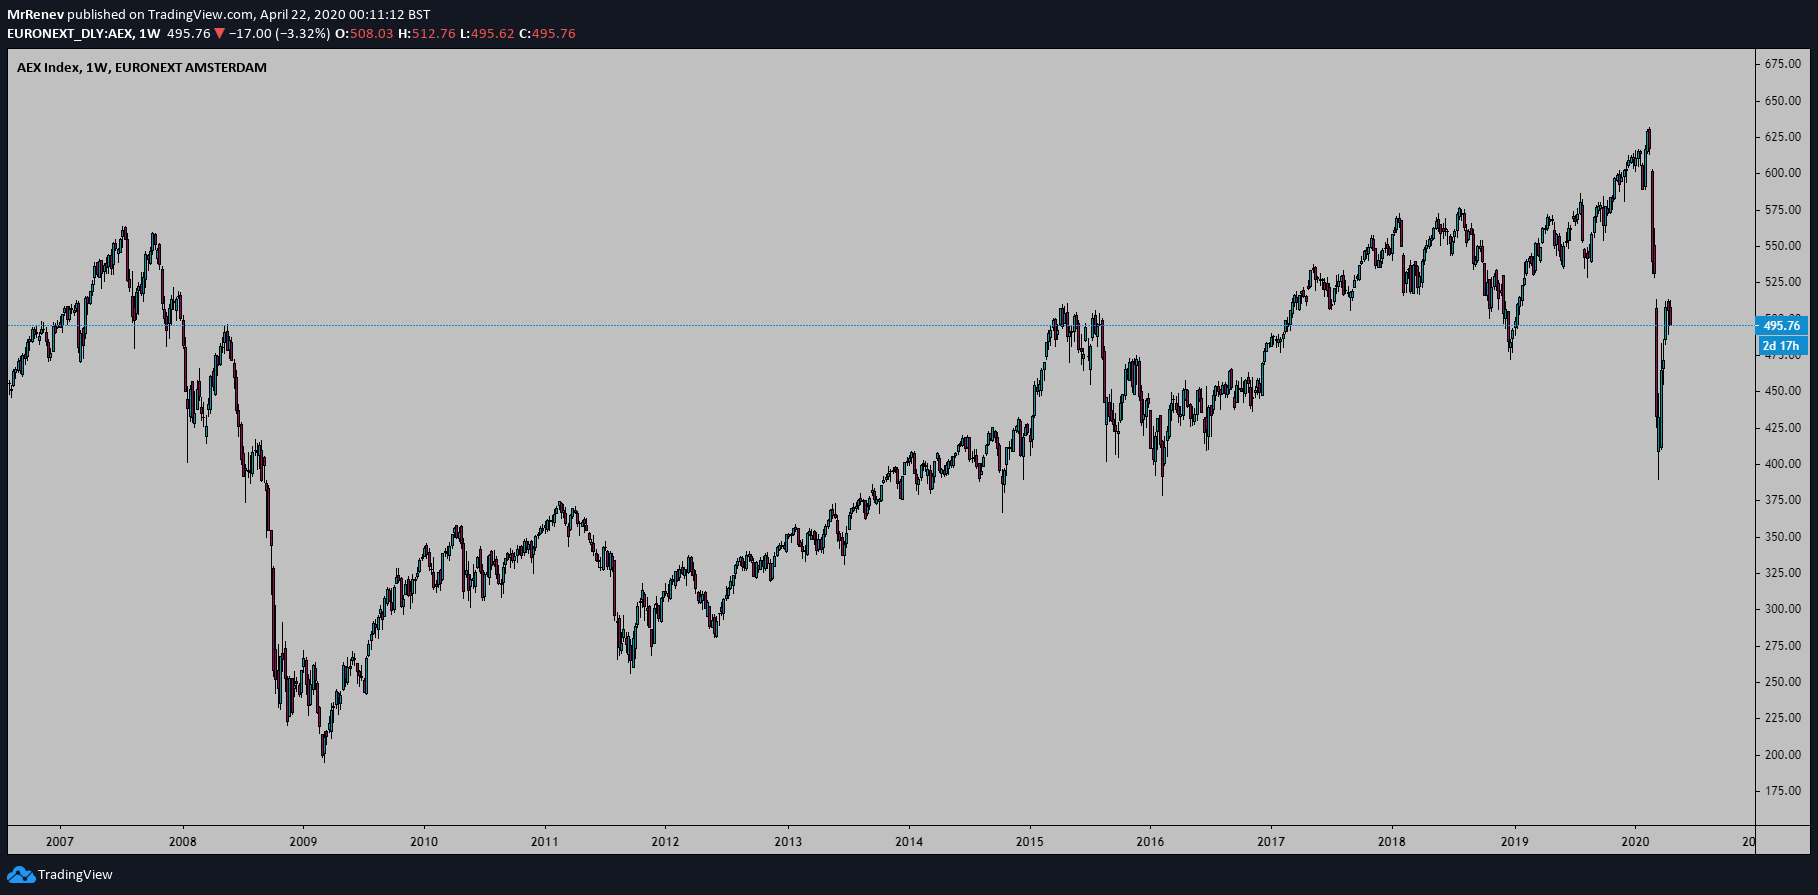Click the 425.00 price axis label
Screen dimensions: 1818x895
click(x=1783, y=428)
